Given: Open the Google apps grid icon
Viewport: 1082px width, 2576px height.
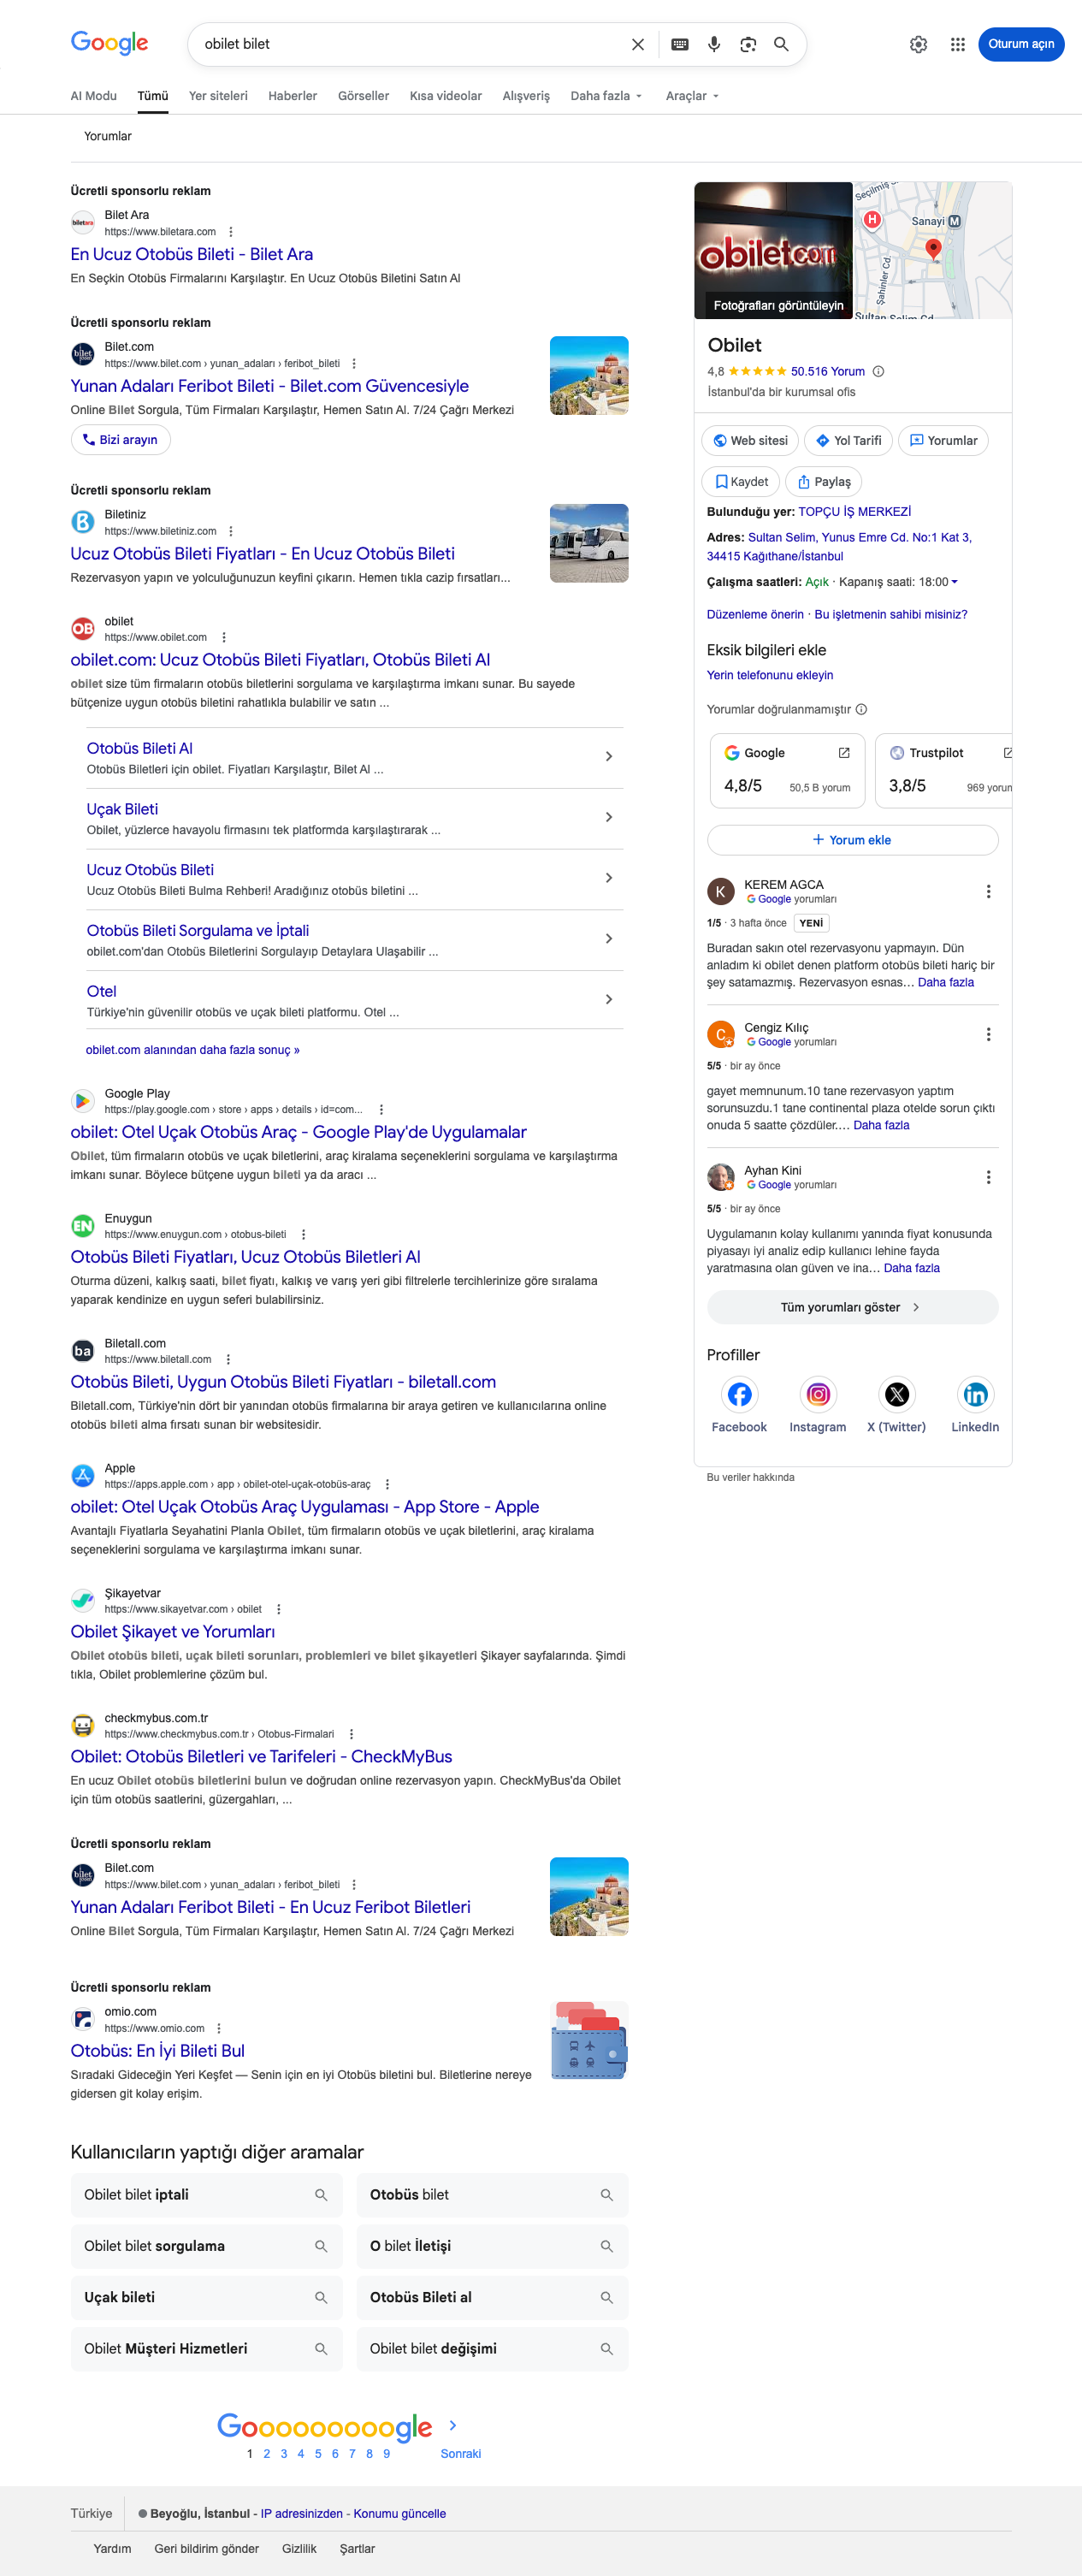Looking at the screenshot, I should (x=958, y=44).
